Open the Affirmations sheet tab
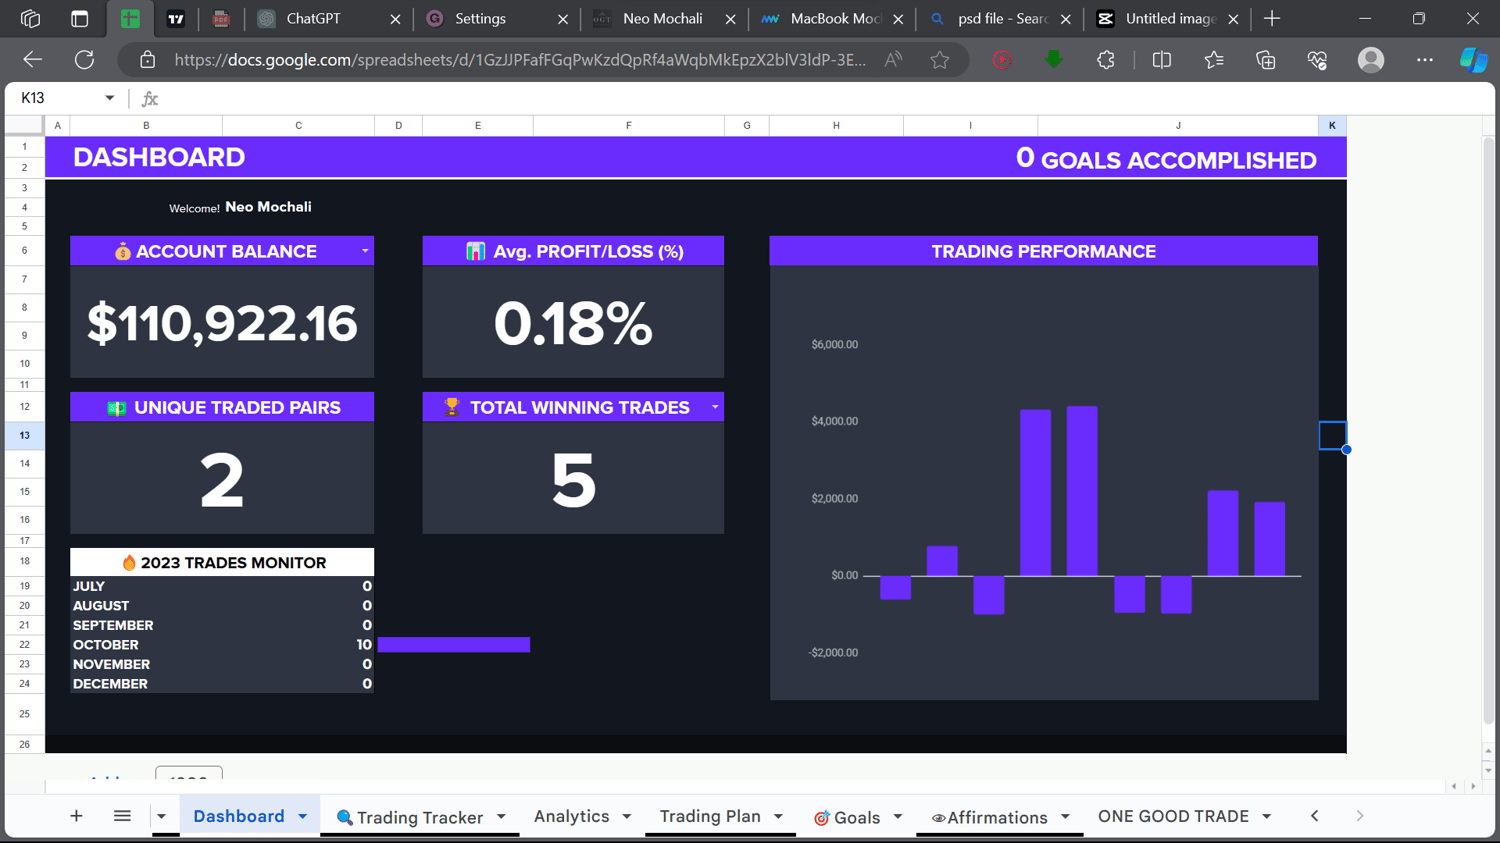The height and width of the screenshot is (843, 1500). [989, 817]
